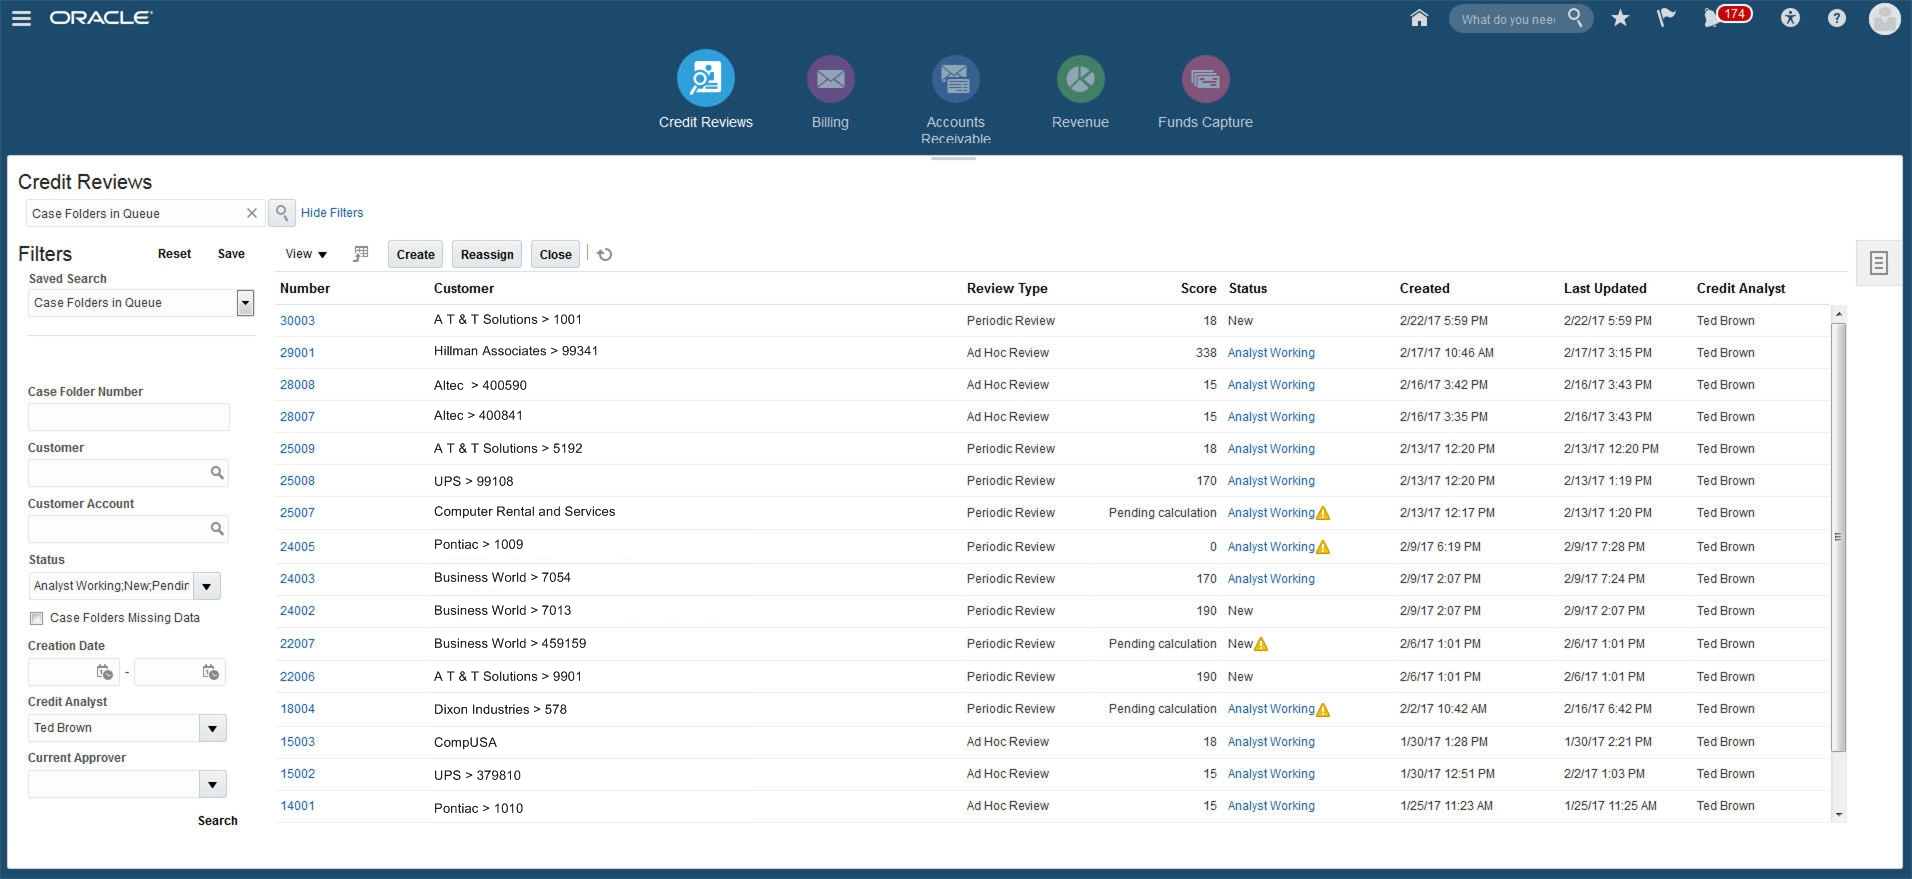This screenshot has width=1912, height=879.
Task: Open the Creation Date start calendar picker
Action: pyautogui.click(x=104, y=672)
